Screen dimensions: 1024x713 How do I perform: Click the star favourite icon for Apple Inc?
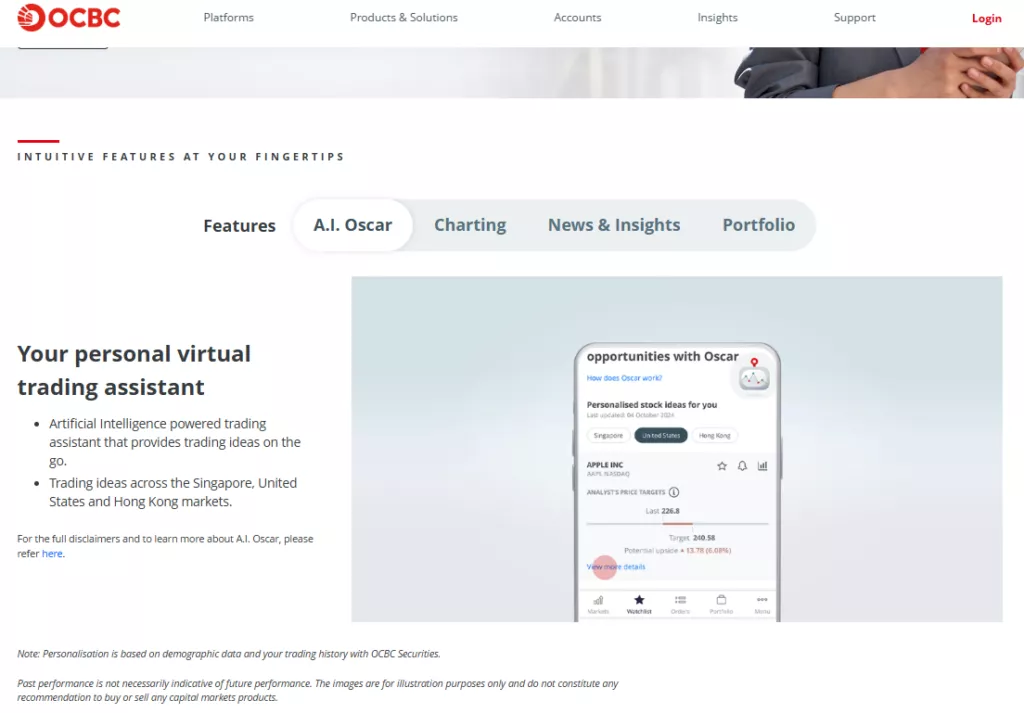click(x=722, y=466)
